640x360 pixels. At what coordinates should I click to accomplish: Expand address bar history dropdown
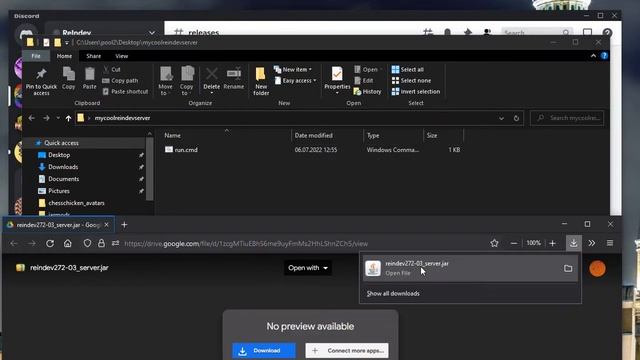click(501, 118)
